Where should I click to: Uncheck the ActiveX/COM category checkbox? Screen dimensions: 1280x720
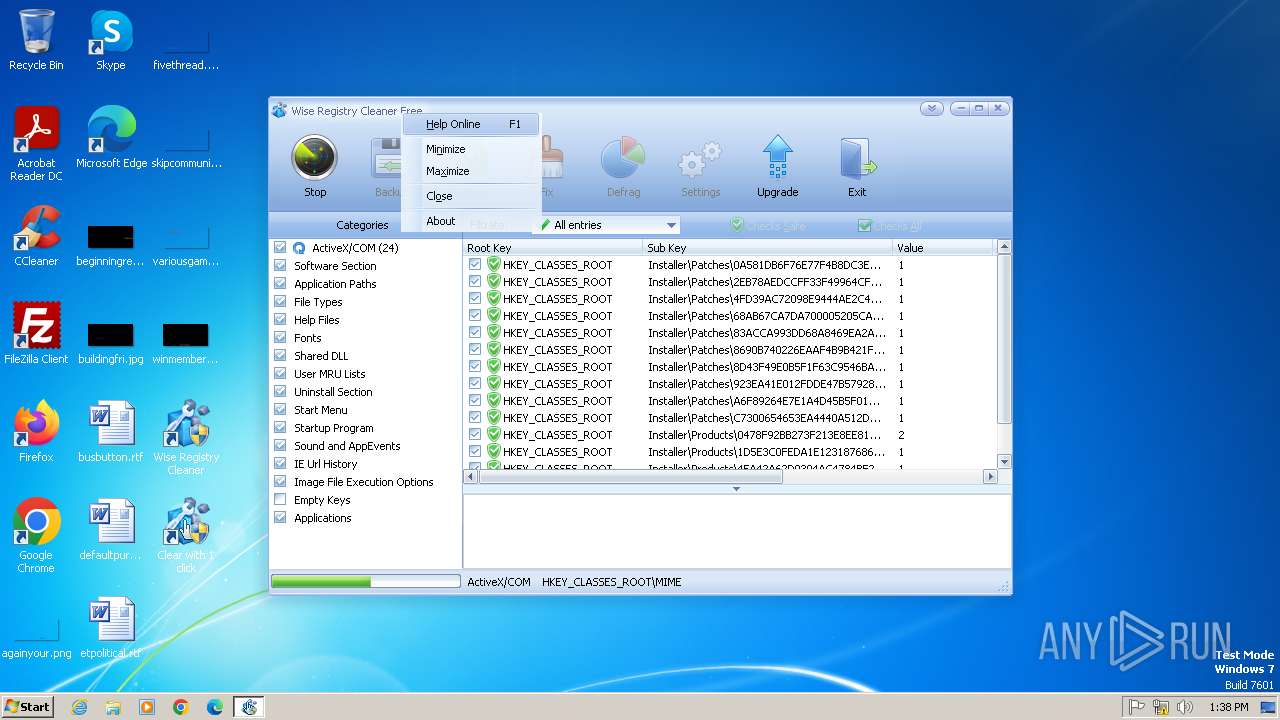[280, 247]
